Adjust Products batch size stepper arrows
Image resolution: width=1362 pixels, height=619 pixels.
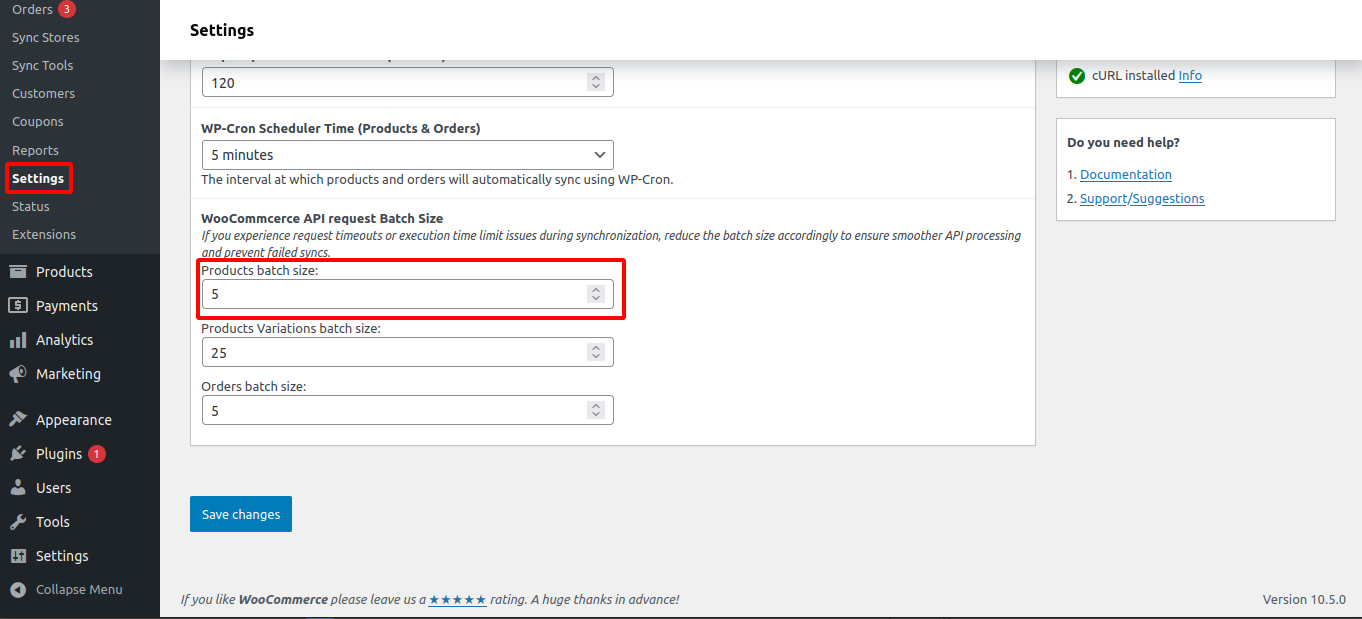click(x=596, y=294)
